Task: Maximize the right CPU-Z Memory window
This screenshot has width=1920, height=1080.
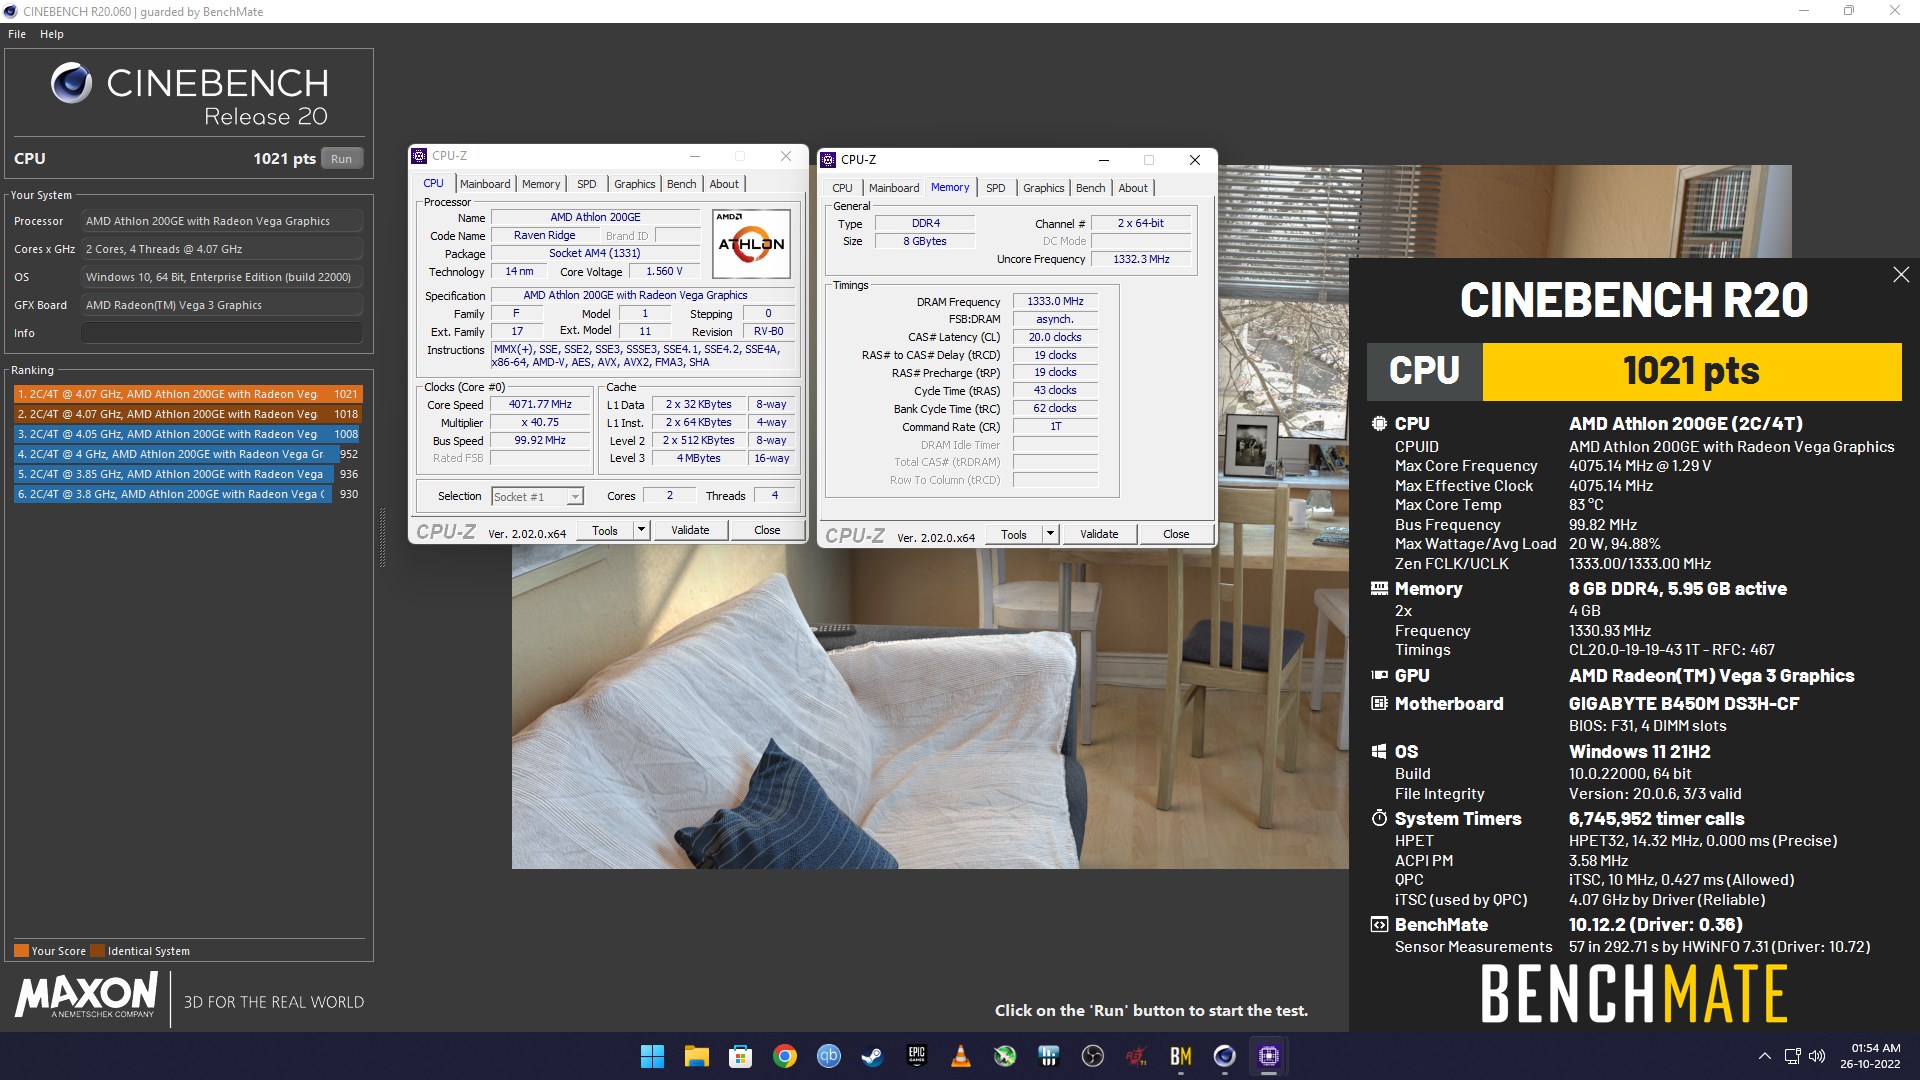Action: [x=1149, y=160]
